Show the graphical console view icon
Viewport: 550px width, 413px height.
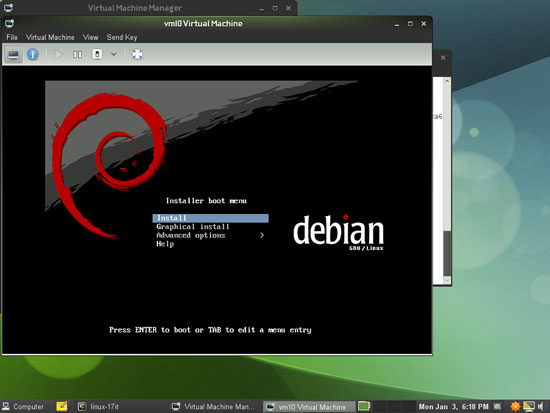click(x=13, y=54)
